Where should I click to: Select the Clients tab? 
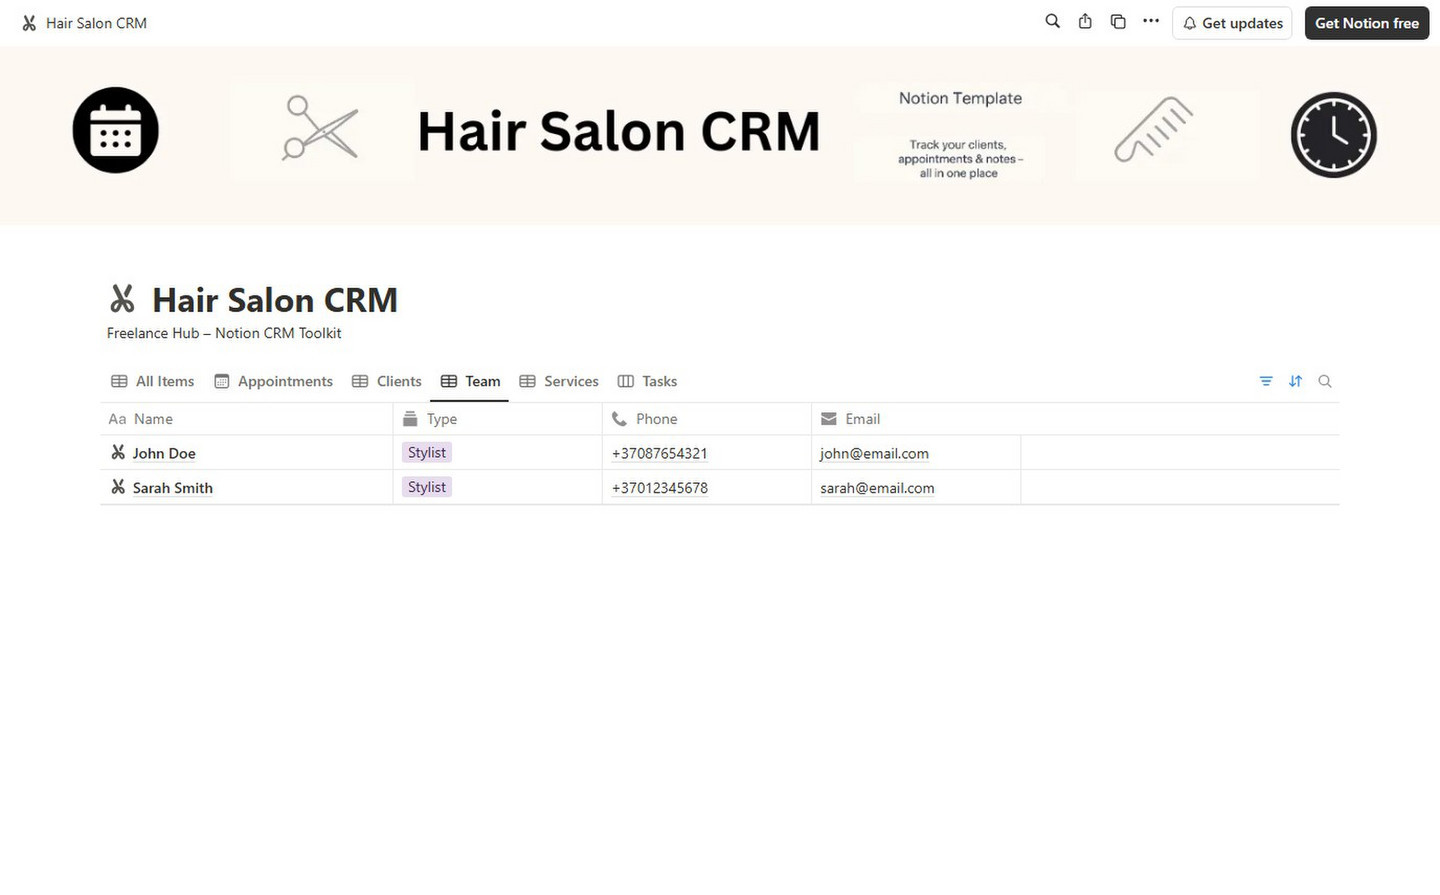(387, 381)
